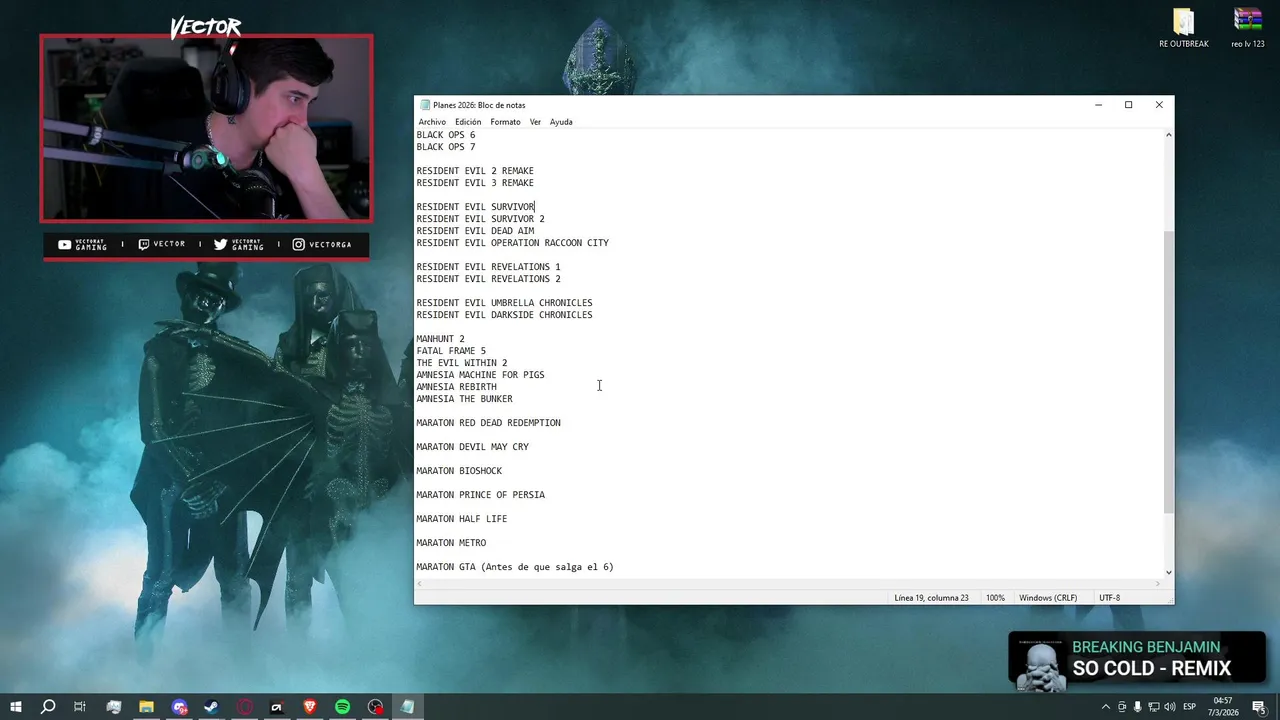Open the clock showing 04:57

pos(1225,707)
